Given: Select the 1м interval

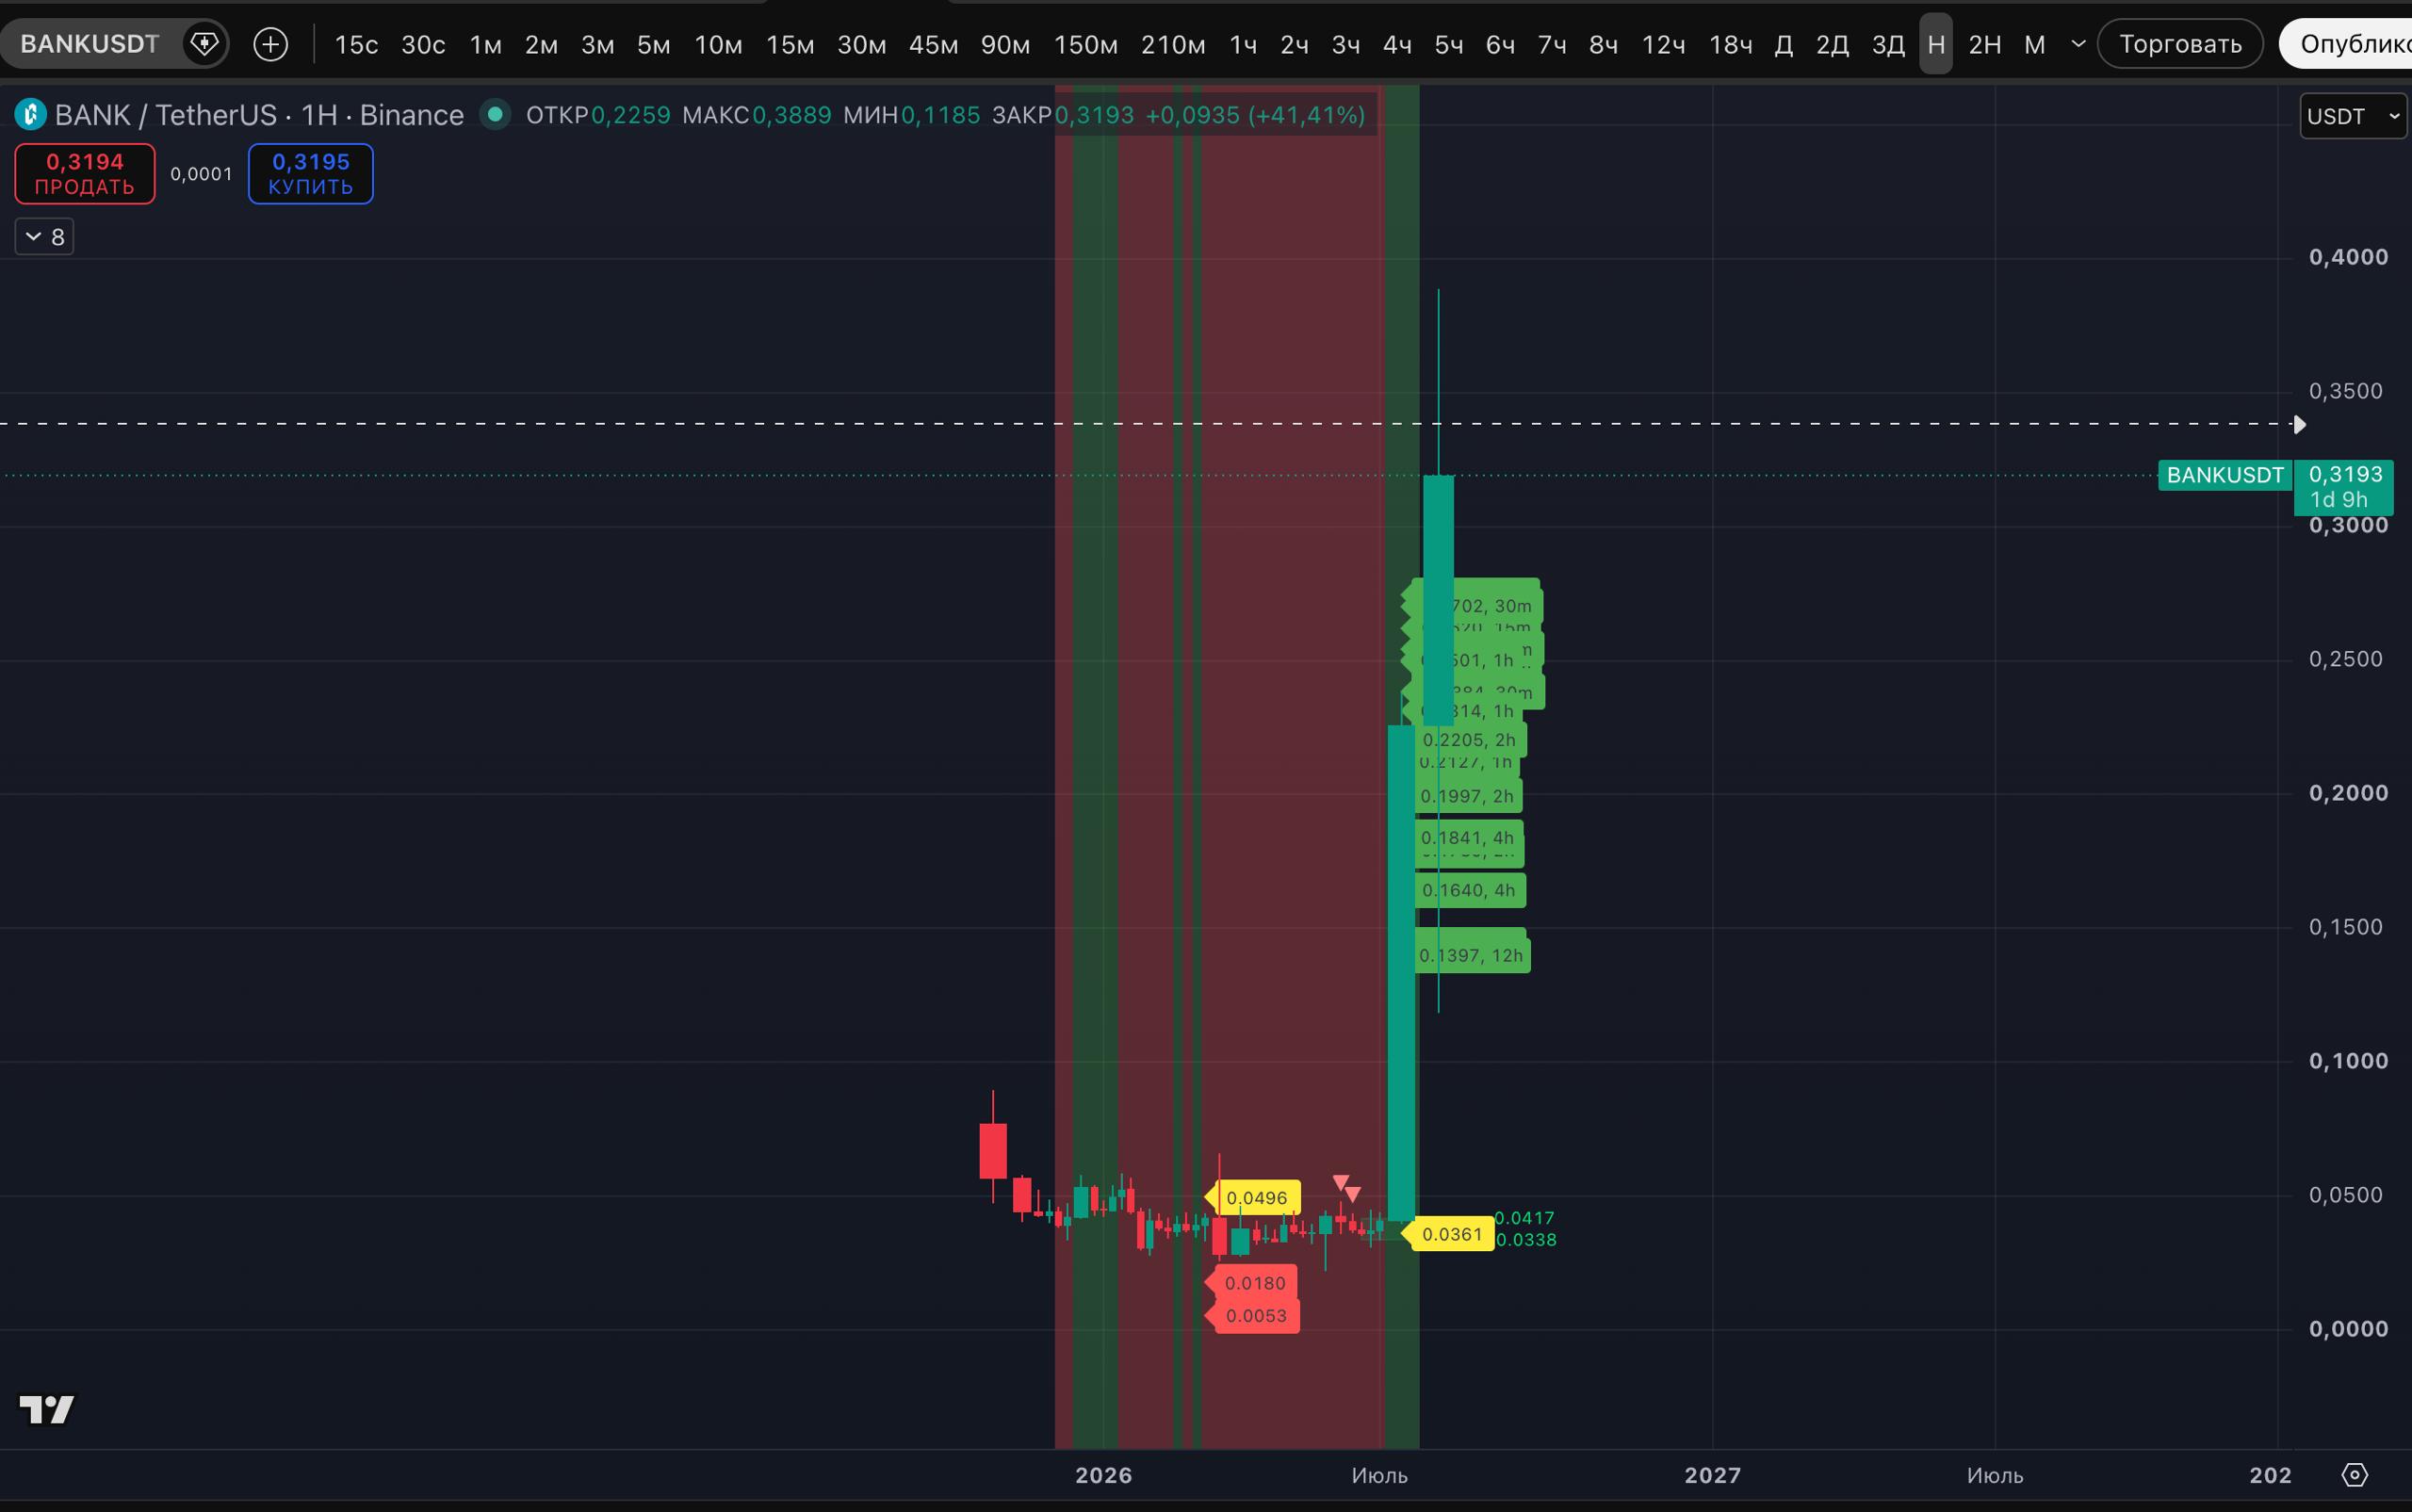Looking at the screenshot, I should tap(486, 45).
